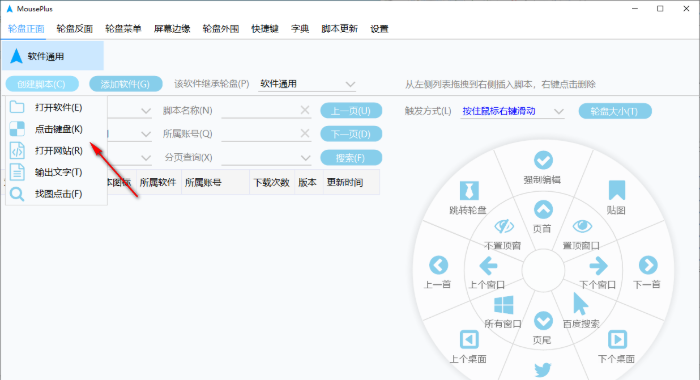Click the 搜索(F) button

tap(351, 158)
